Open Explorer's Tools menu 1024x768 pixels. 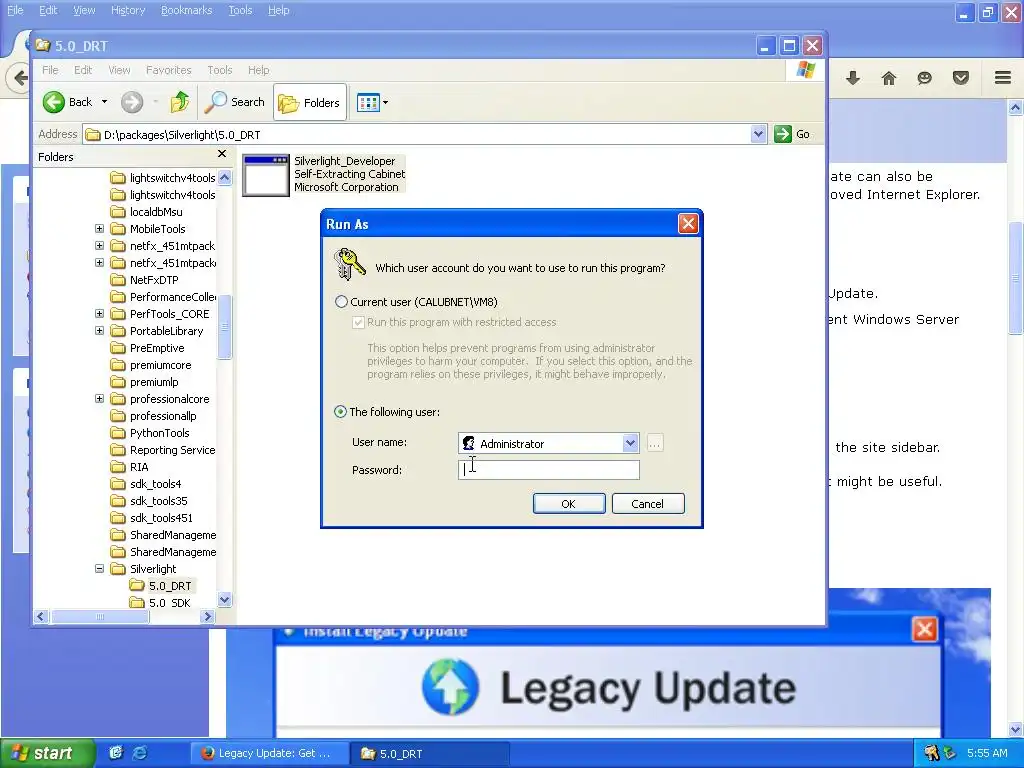pos(219,70)
